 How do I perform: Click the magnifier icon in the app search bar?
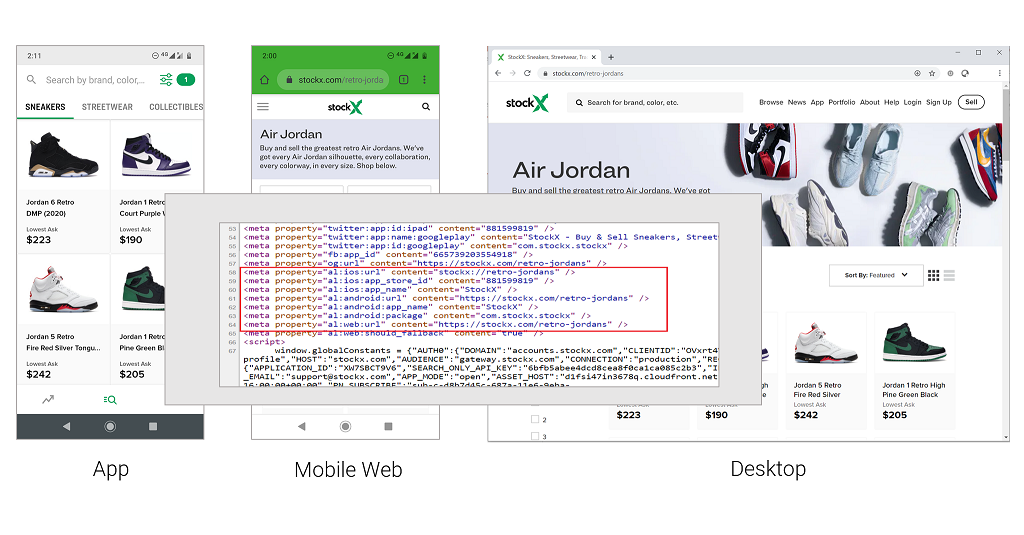click(31, 80)
